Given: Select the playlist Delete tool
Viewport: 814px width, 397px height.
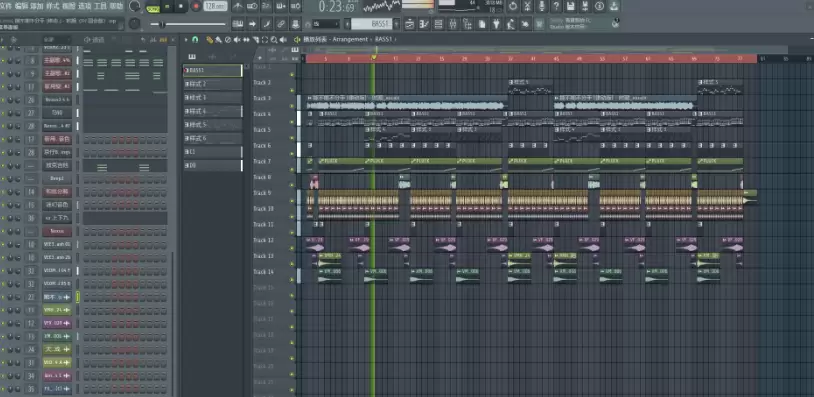Looking at the screenshot, I should (x=228, y=39).
